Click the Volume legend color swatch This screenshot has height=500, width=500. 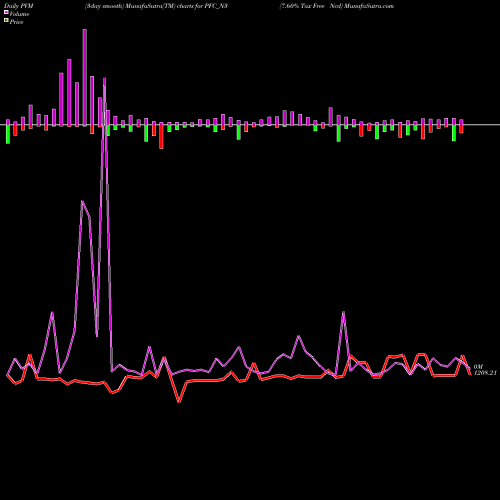pos(6,13)
